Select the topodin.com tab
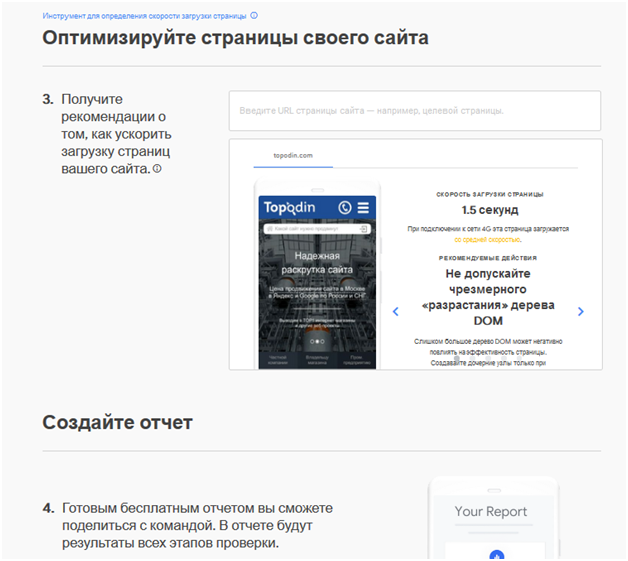 [x=293, y=155]
